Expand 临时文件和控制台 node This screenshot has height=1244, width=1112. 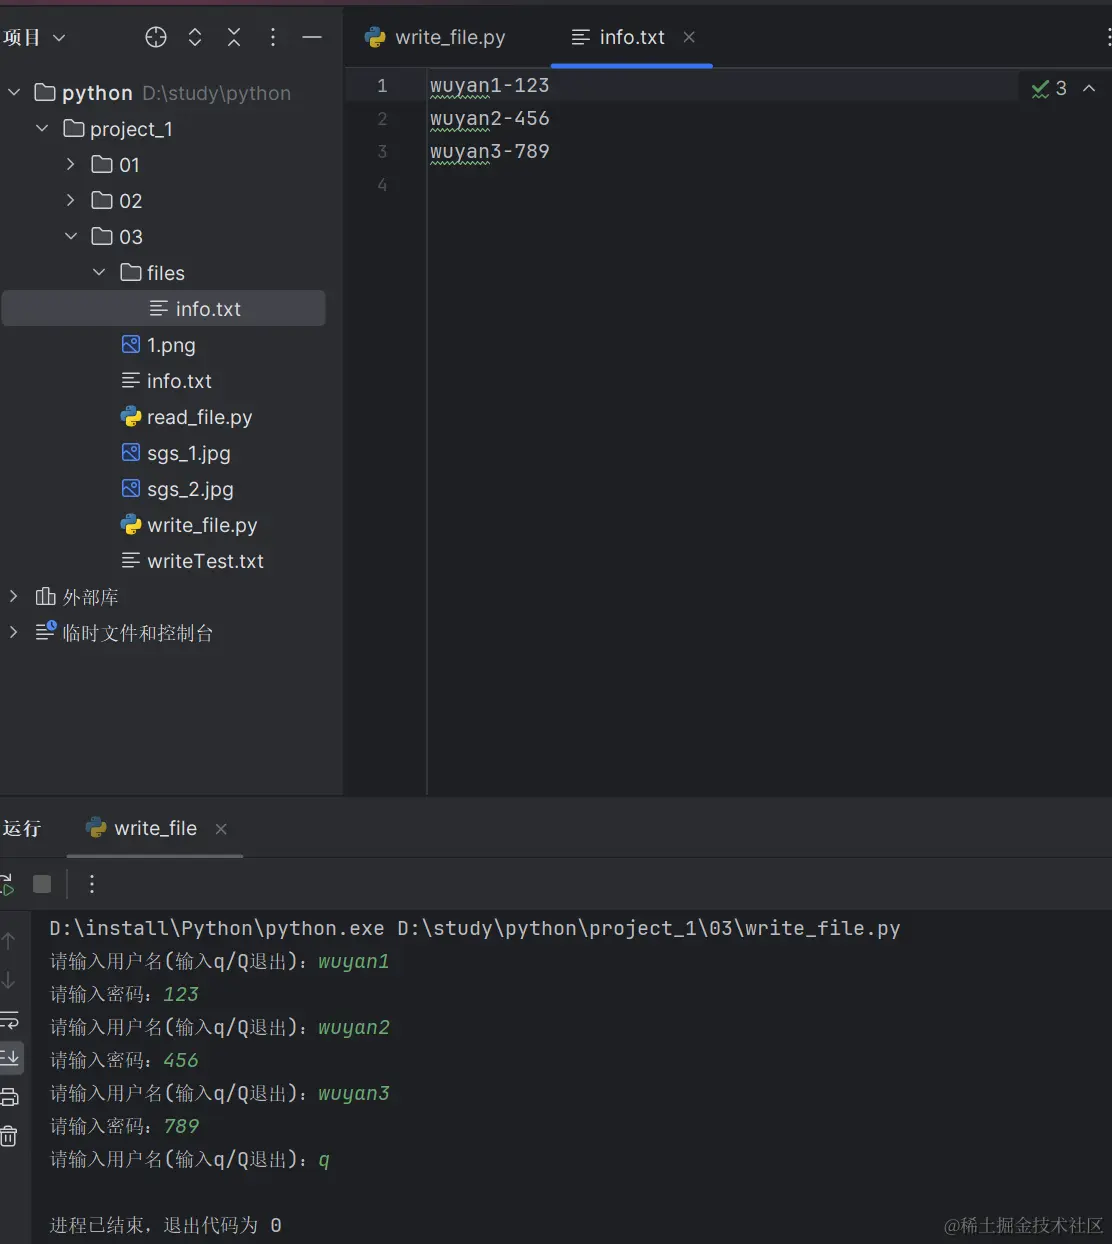pos(14,632)
